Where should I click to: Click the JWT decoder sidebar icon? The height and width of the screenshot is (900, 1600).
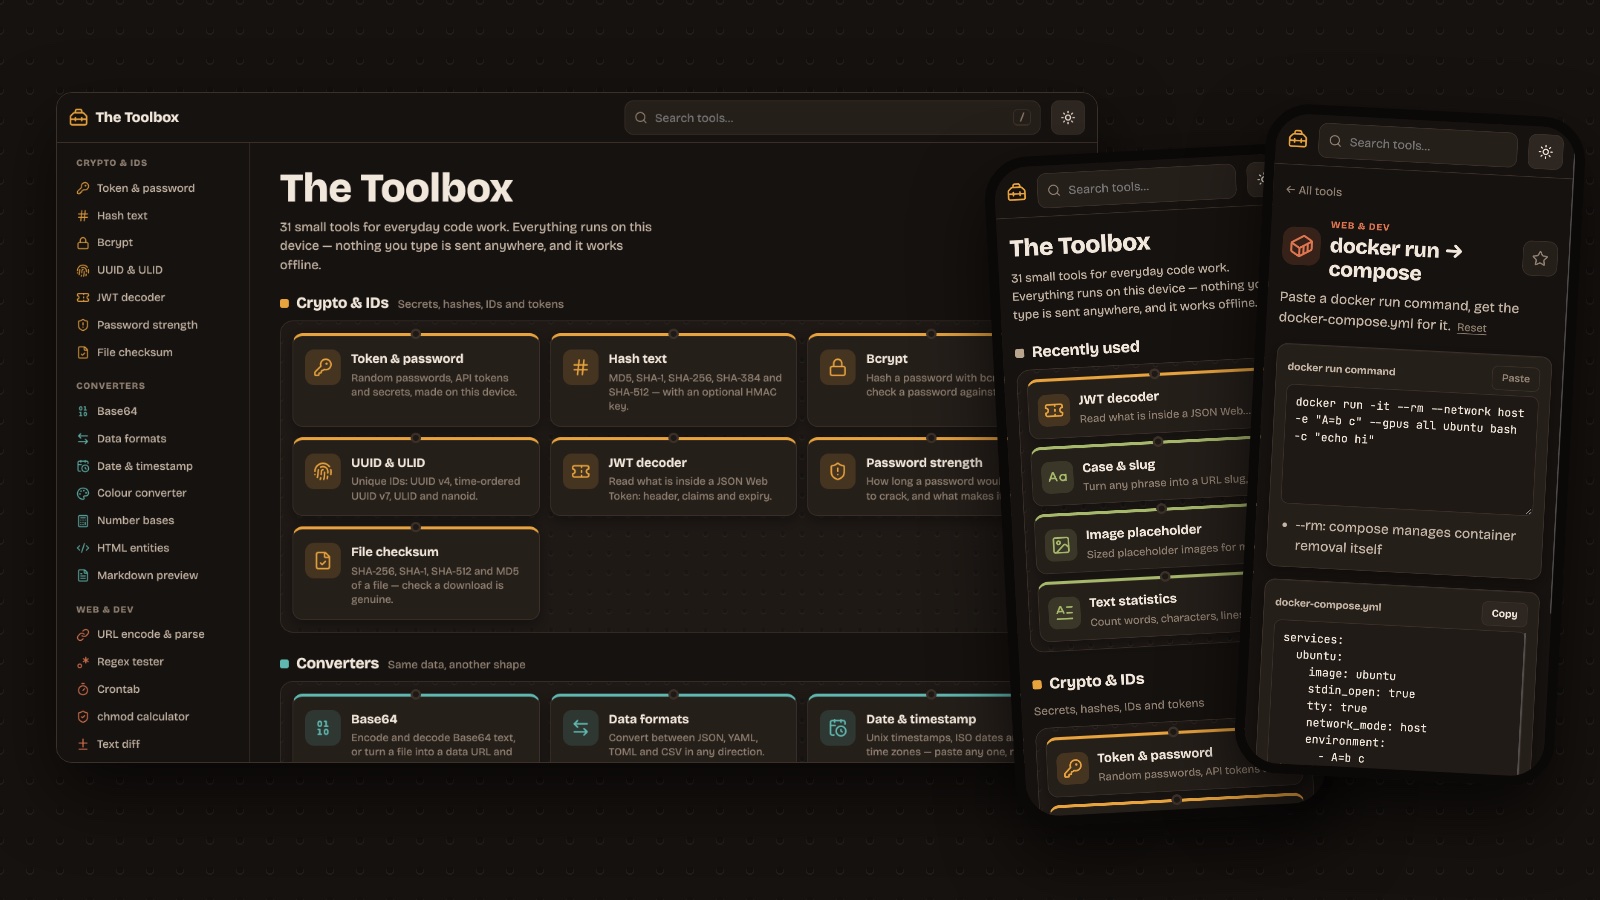click(83, 297)
